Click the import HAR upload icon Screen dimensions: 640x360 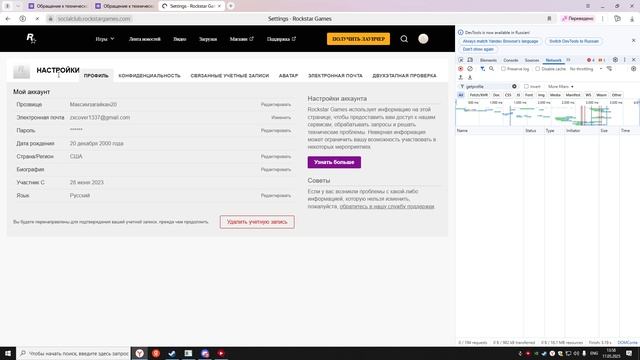click(x=461, y=77)
